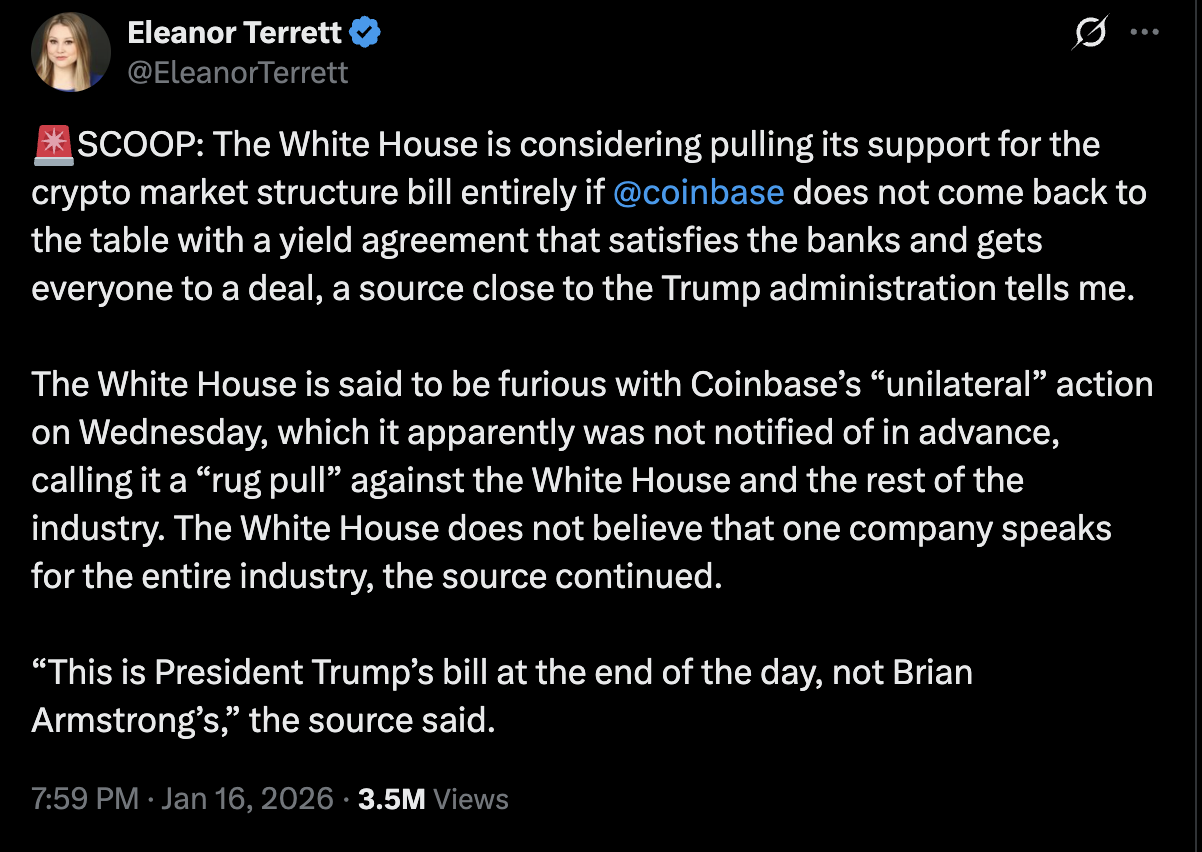Open the @coinbase profile link
Viewport: 1202px width, 852px height.
pos(700,192)
